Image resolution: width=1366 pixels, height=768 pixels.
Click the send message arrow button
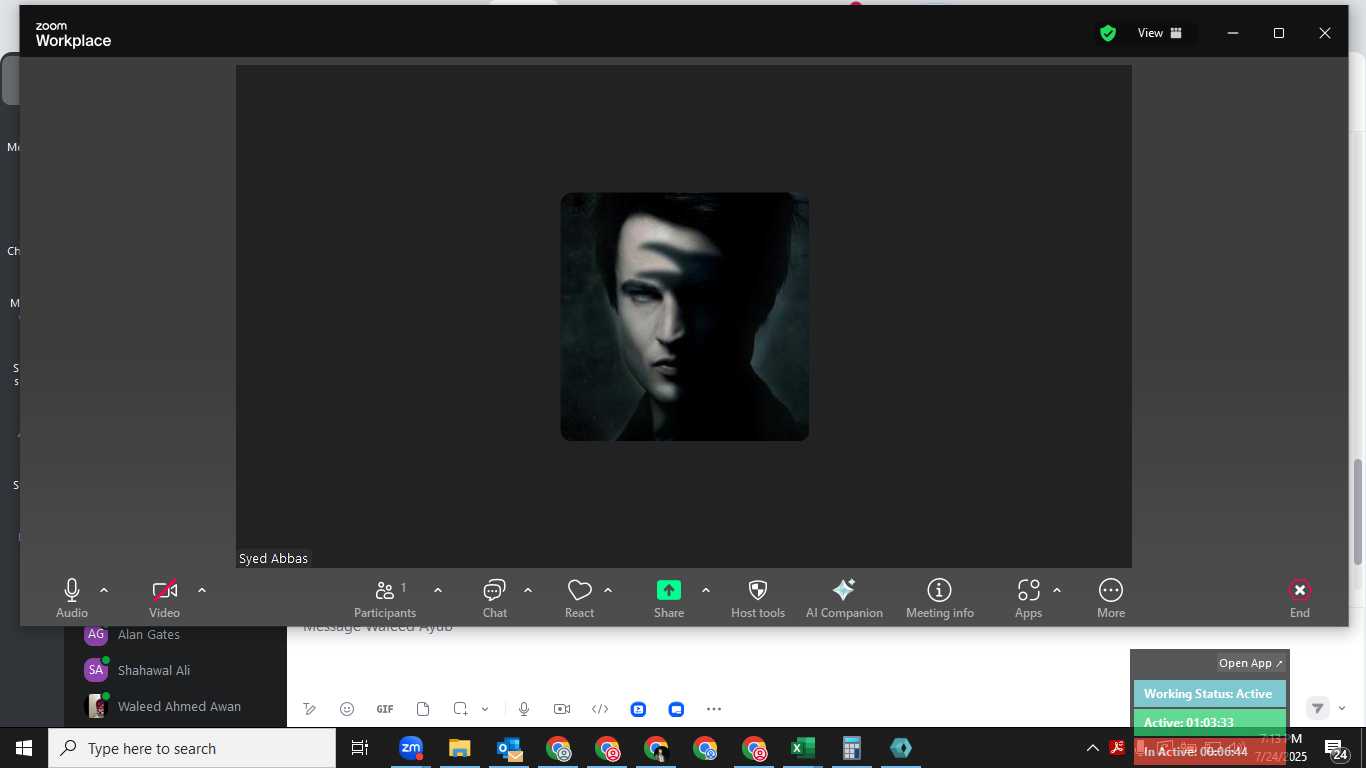click(1317, 708)
